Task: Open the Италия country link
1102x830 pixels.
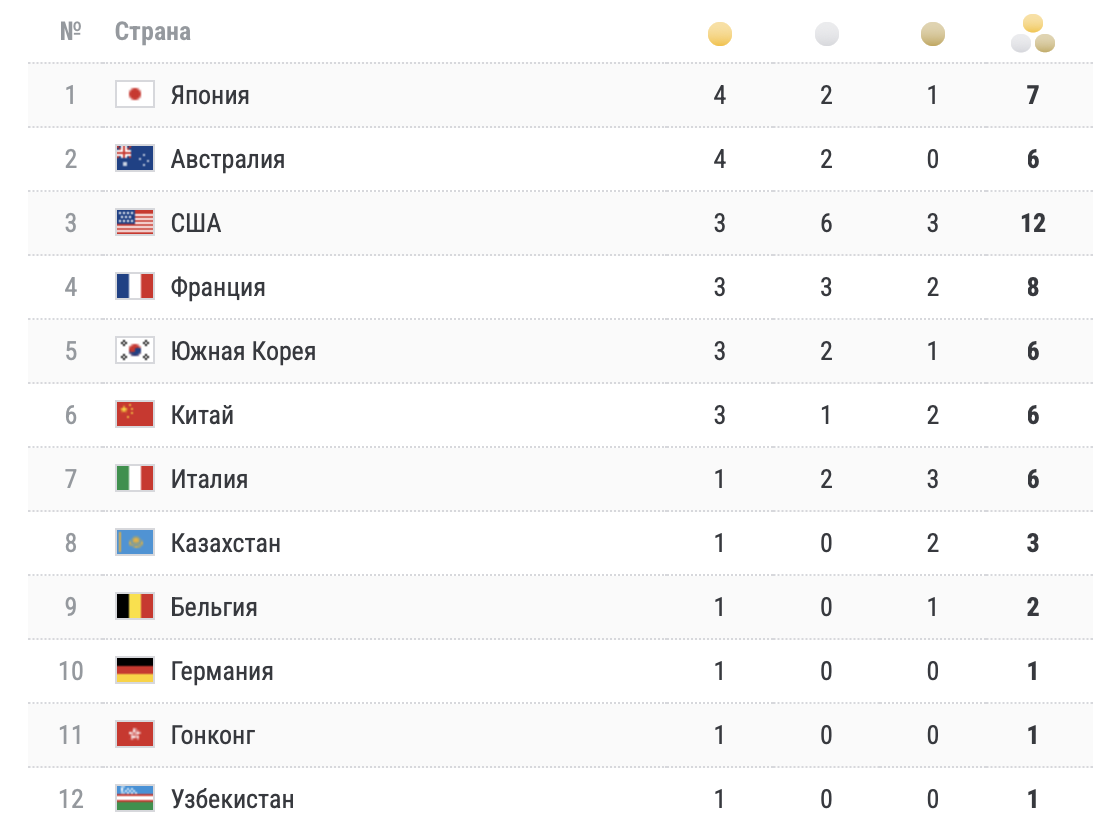Action: coord(209,479)
